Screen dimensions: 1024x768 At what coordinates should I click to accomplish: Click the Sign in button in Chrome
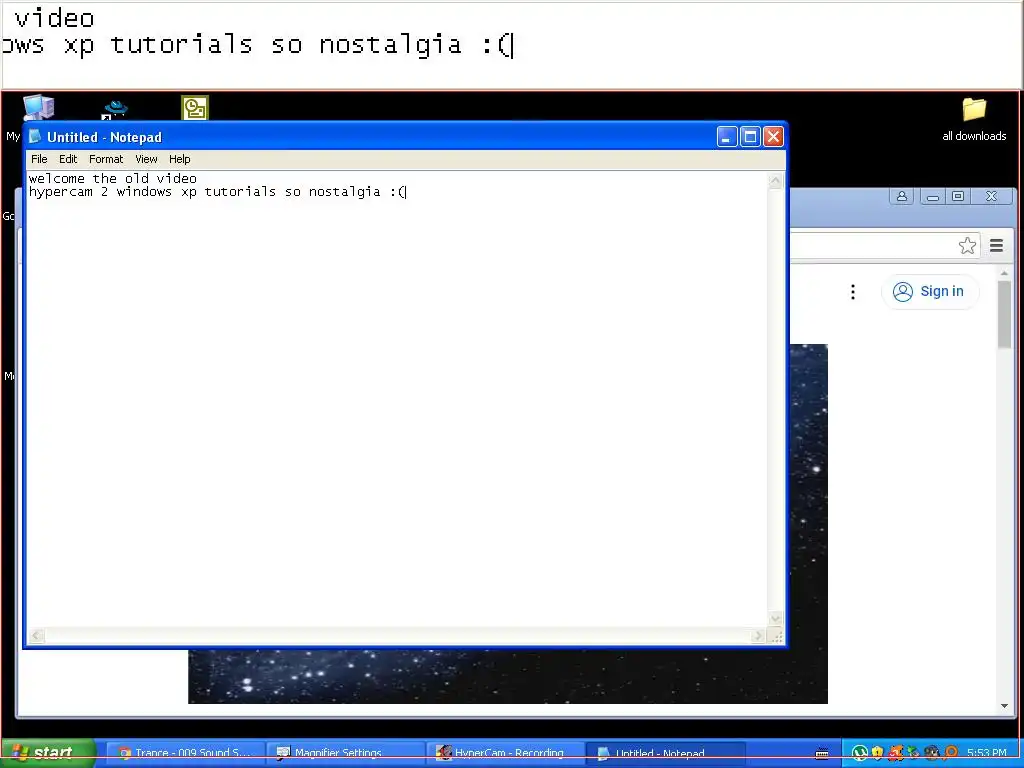(x=930, y=291)
